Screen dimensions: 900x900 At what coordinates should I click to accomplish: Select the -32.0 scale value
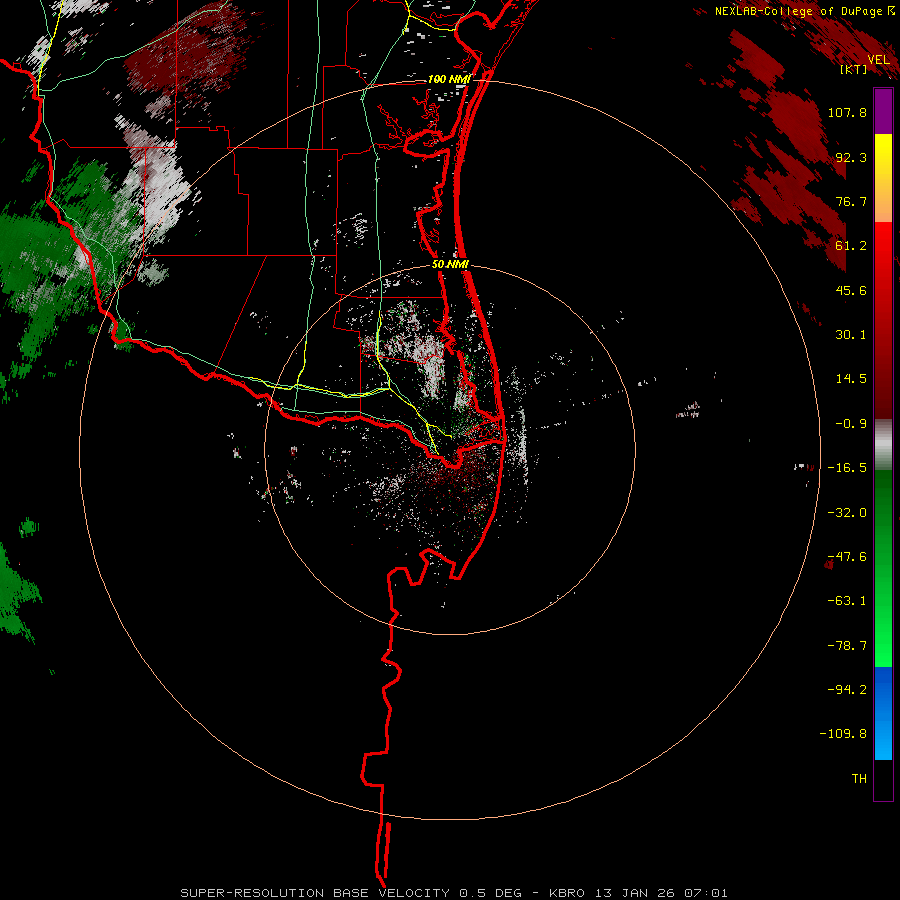pos(847,513)
